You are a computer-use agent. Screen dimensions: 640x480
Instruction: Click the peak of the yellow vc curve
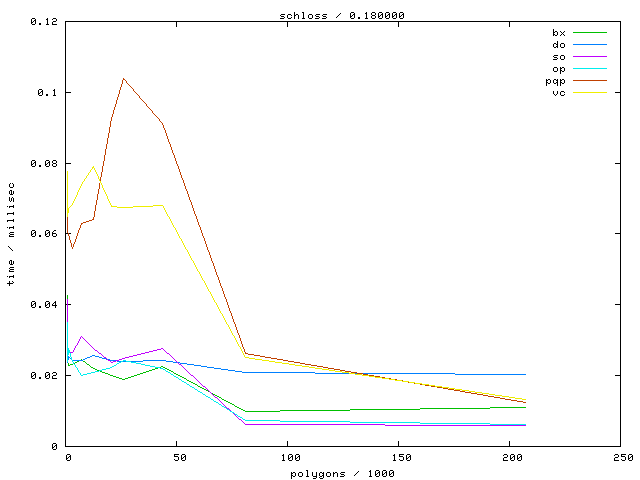pos(93,167)
